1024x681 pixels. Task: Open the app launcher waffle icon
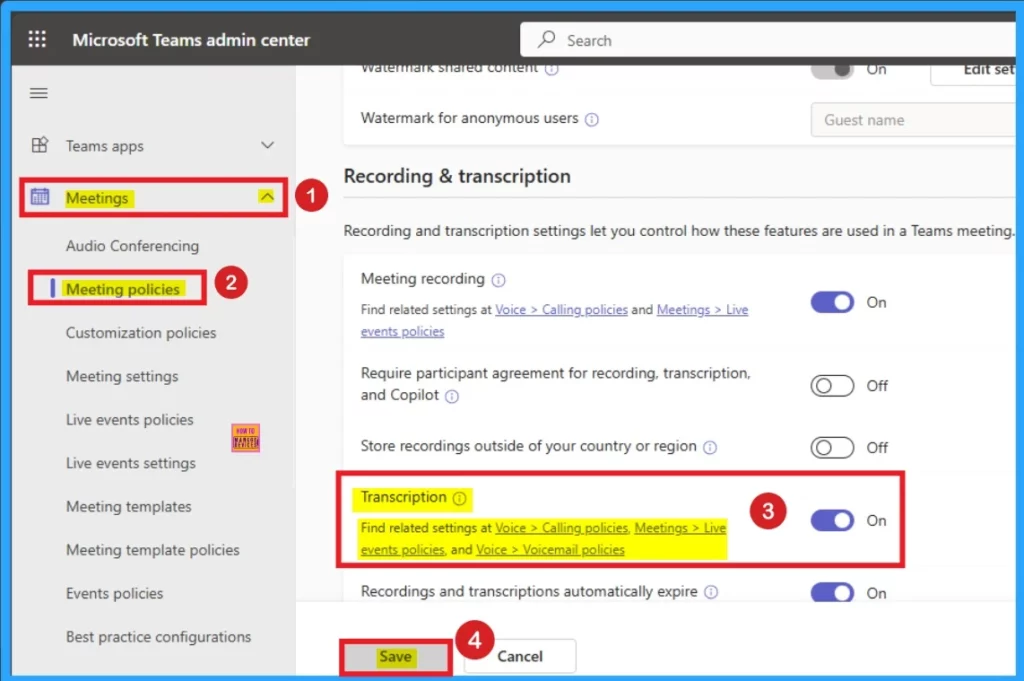click(x=37, y=39)
